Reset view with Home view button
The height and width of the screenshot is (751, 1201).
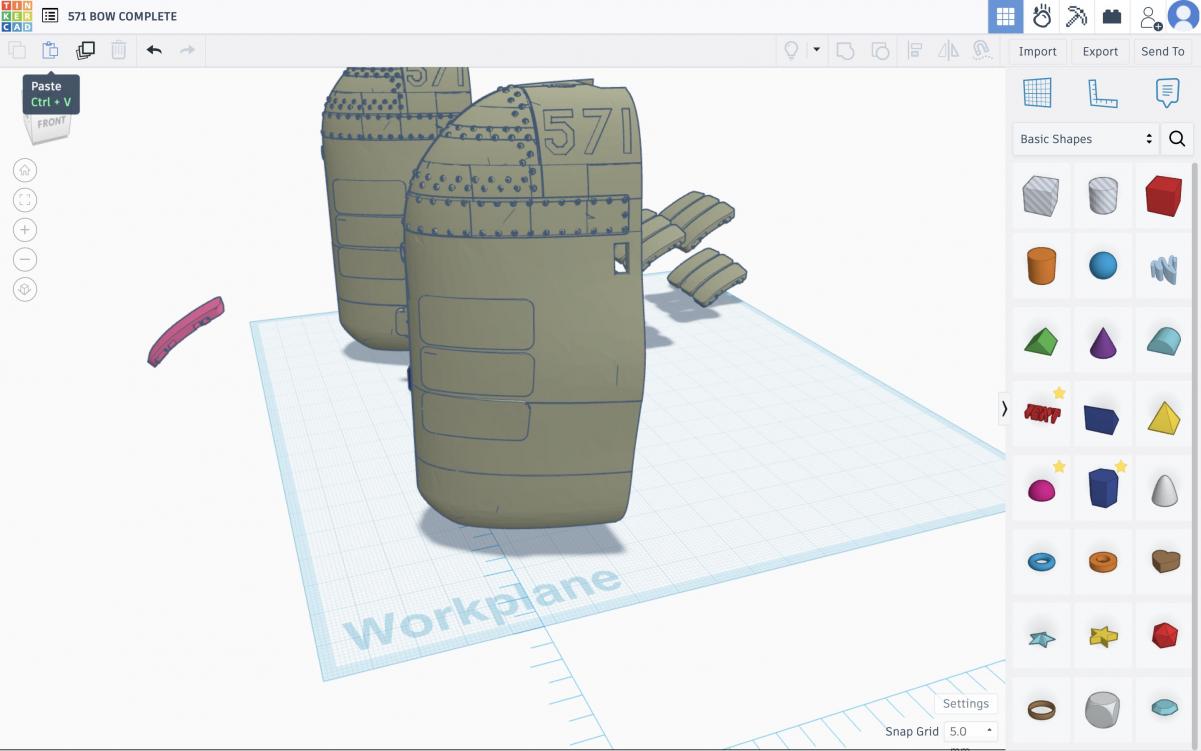[x=25, y=170]
